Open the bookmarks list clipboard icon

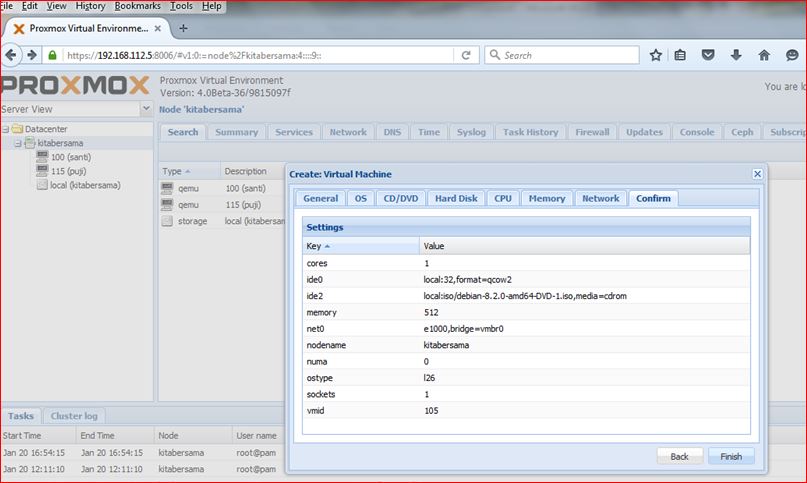coord(680,55)
